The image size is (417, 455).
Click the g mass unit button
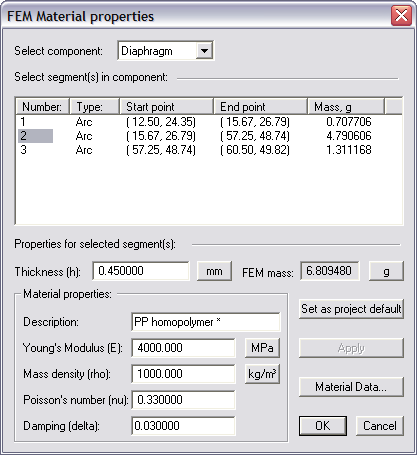tap(386, 271)
